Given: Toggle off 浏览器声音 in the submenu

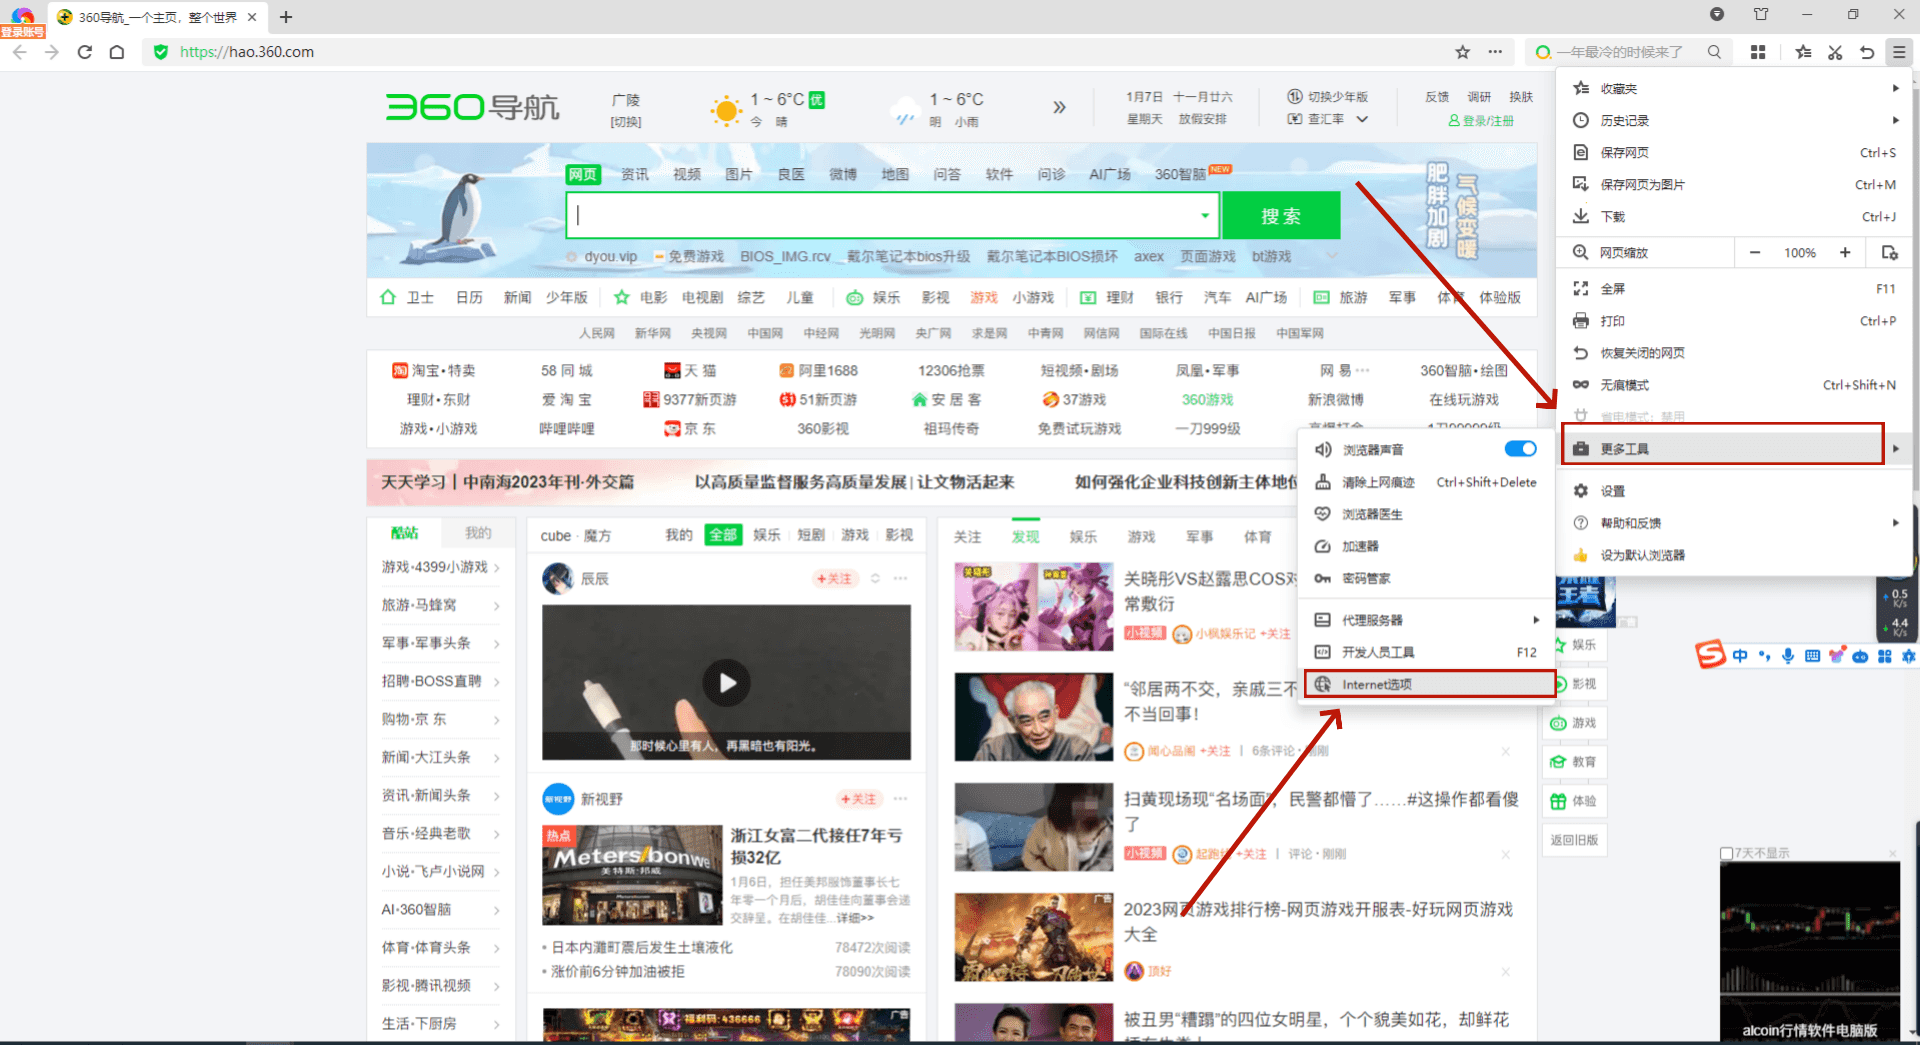Looking at the screenshot, I should click(x=1519, y=449).
